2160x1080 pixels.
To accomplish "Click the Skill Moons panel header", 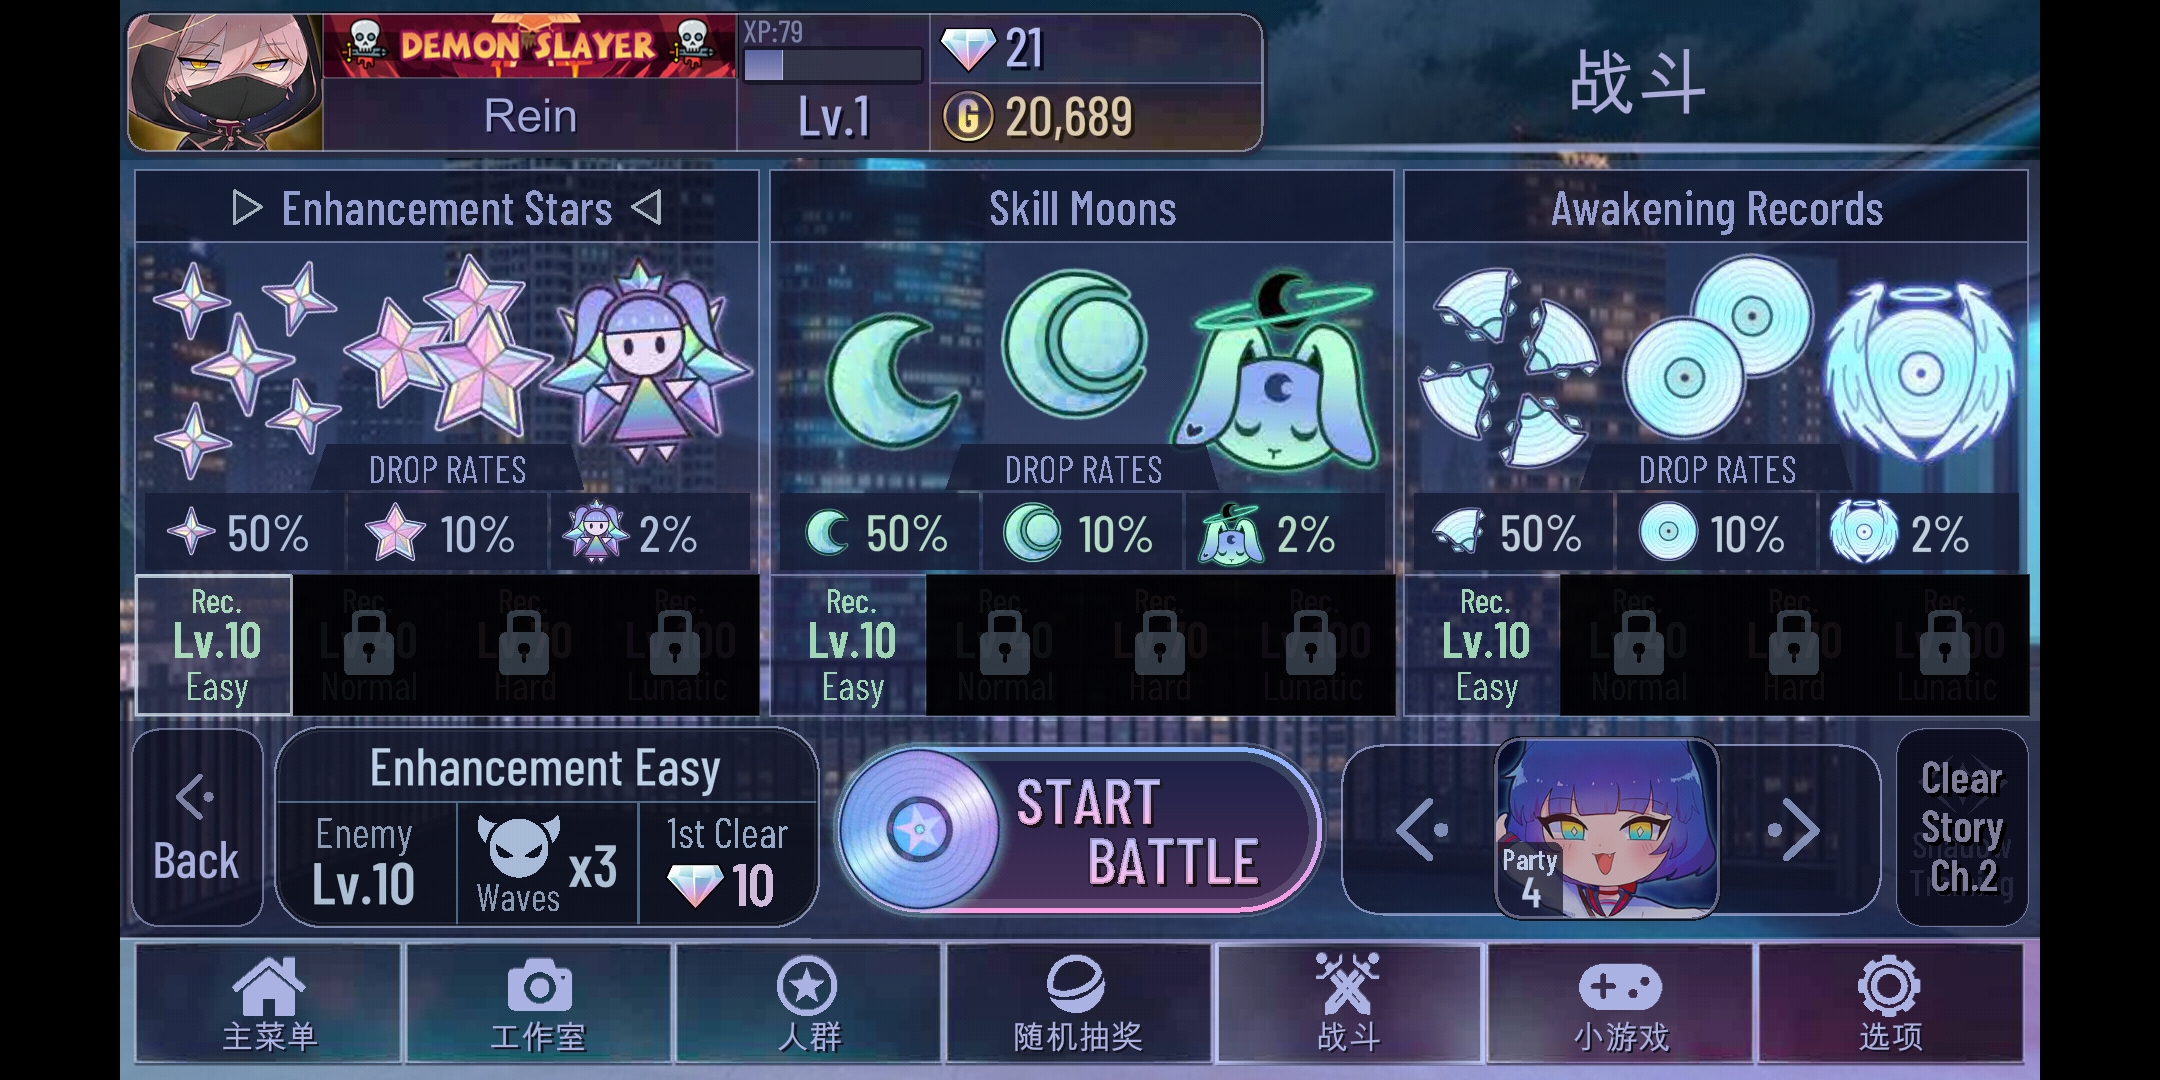I will pos(1082,207).
